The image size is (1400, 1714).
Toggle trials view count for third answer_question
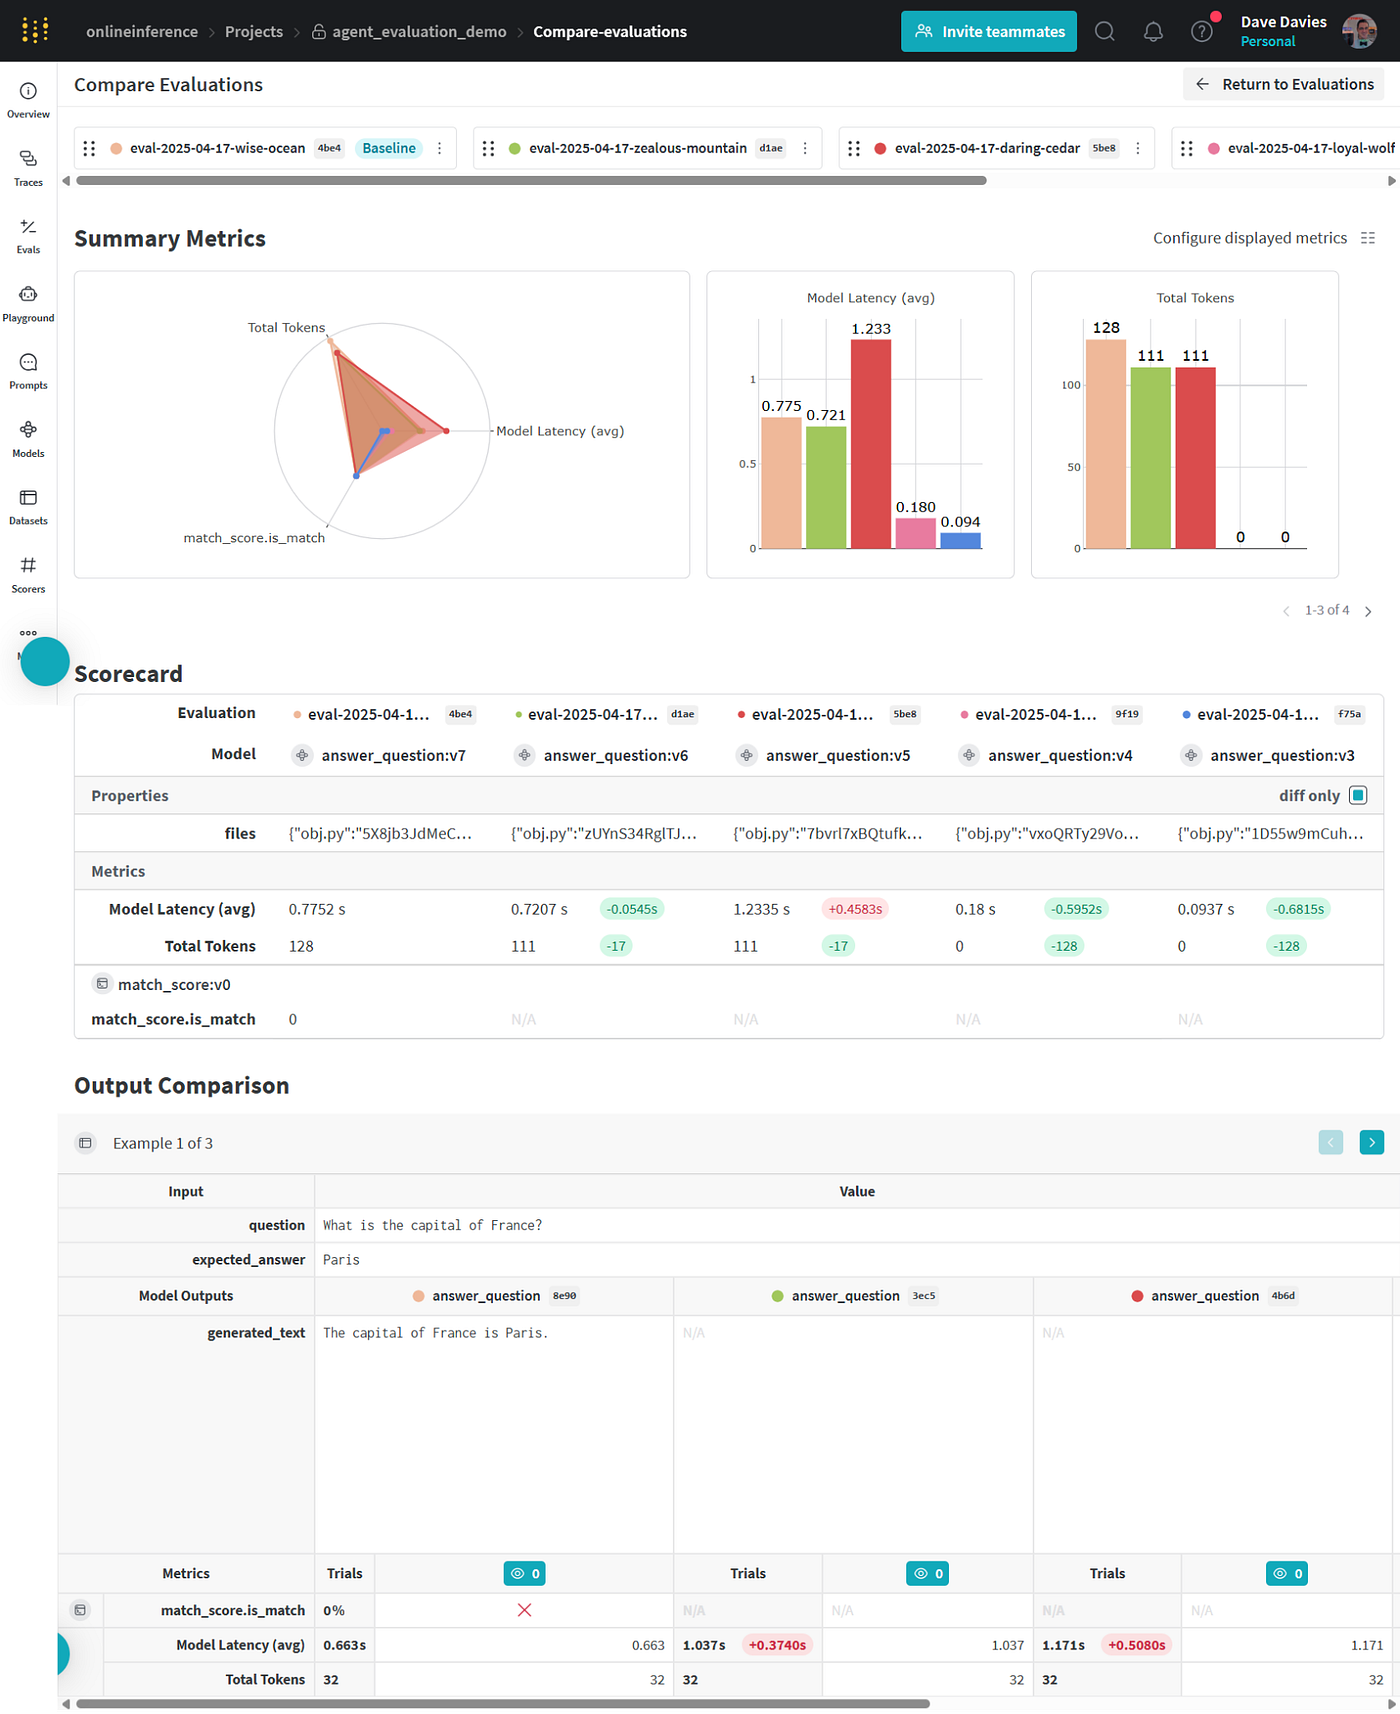coord(1288,1573)
